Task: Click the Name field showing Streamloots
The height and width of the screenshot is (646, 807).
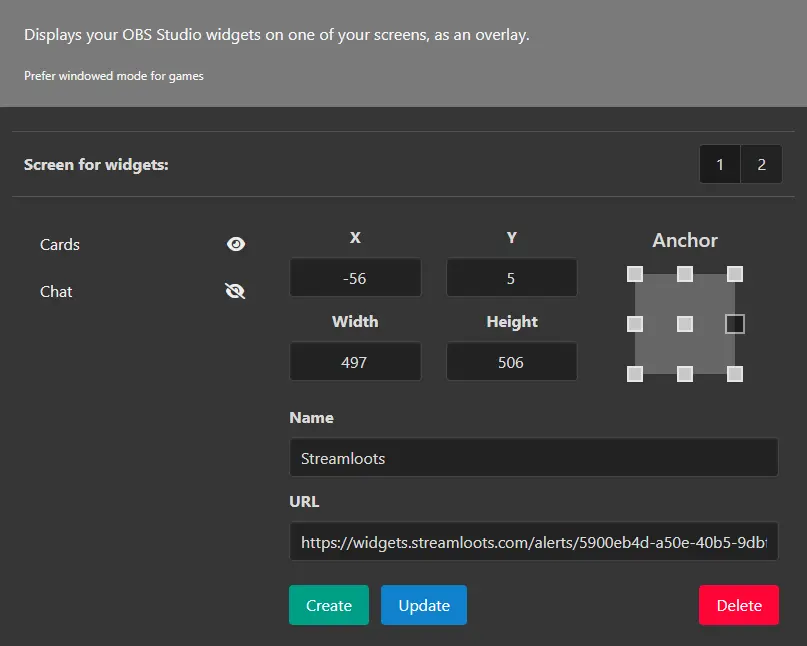Action: (x=534, y=457)
